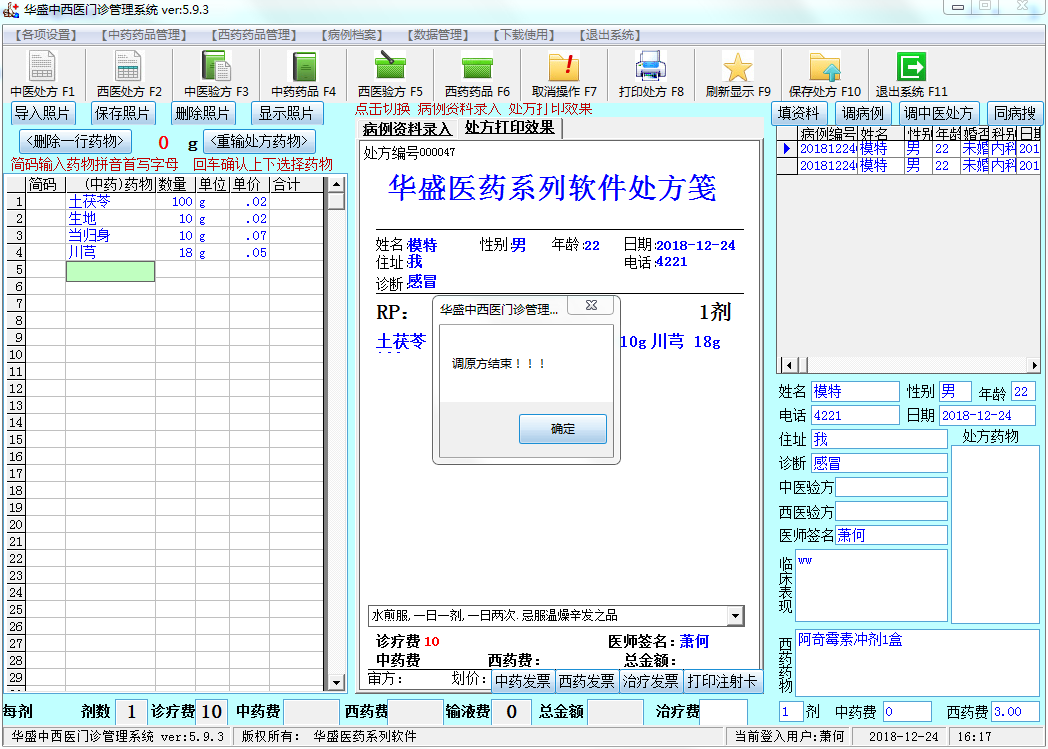Open 西医处方 F2 toolbar icon
Viewport: 1048px width, 749px height.
coord(128,65)
